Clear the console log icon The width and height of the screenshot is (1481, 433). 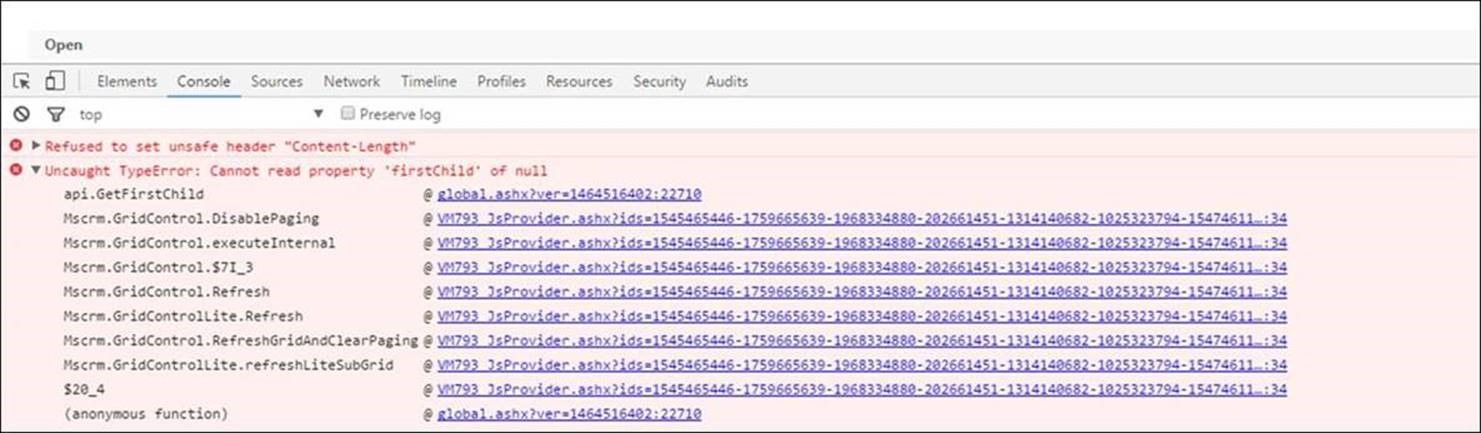21,115
